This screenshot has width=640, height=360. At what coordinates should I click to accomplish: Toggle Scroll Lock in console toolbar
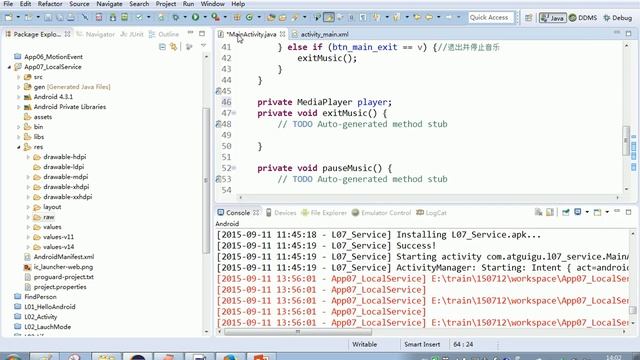(x=550, y=212)
